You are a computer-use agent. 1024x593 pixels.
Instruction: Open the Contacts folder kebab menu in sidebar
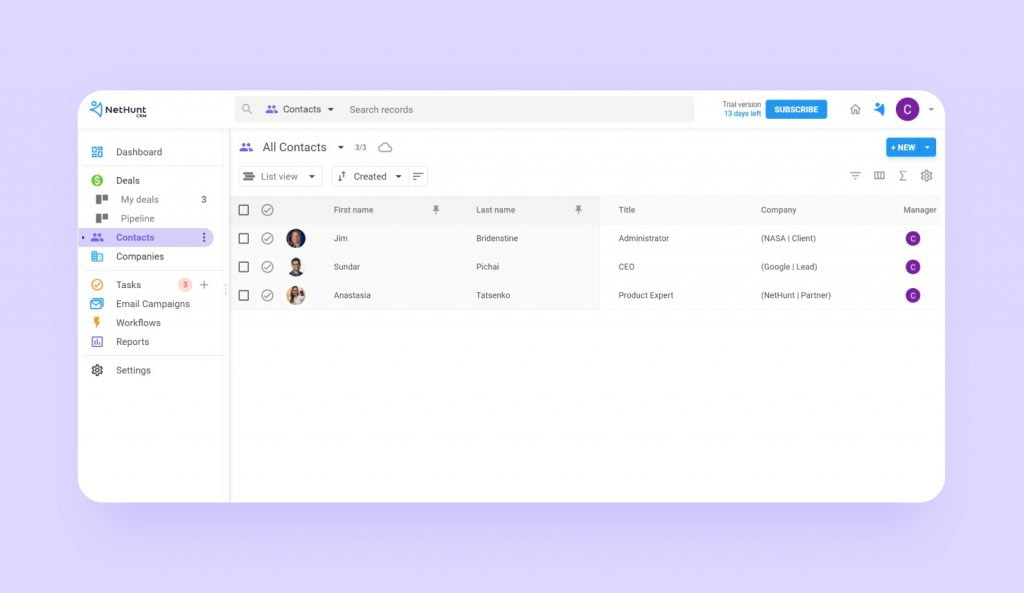click(204, 237)
